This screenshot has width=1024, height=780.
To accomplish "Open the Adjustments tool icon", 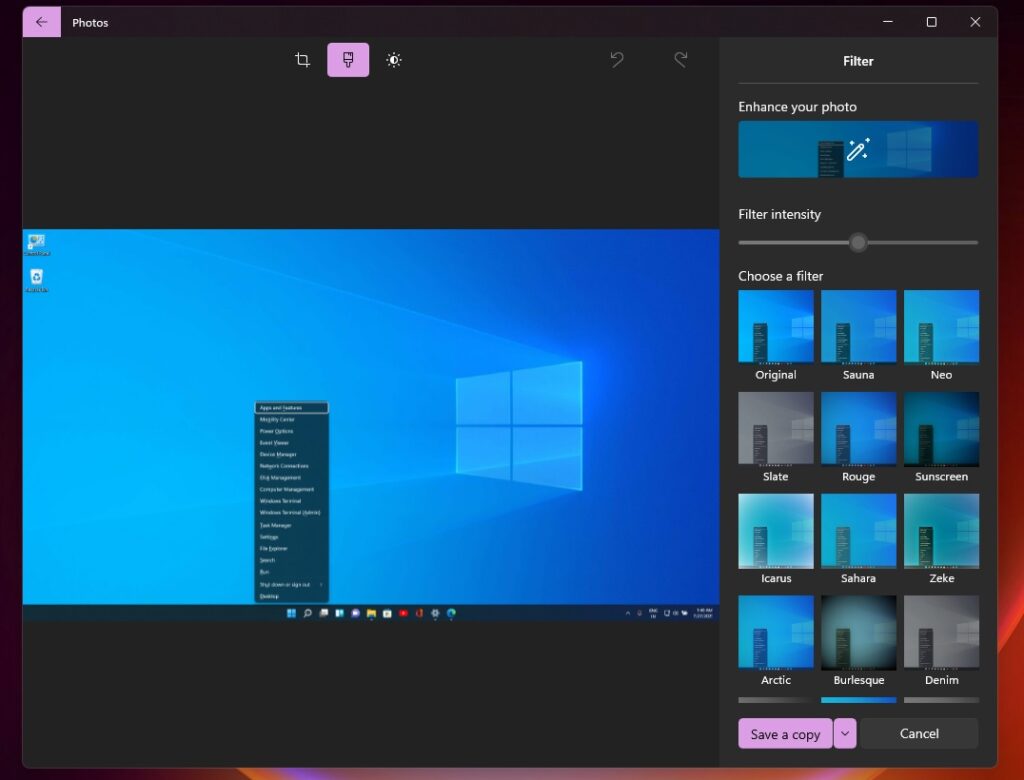I will pos(394,60).
